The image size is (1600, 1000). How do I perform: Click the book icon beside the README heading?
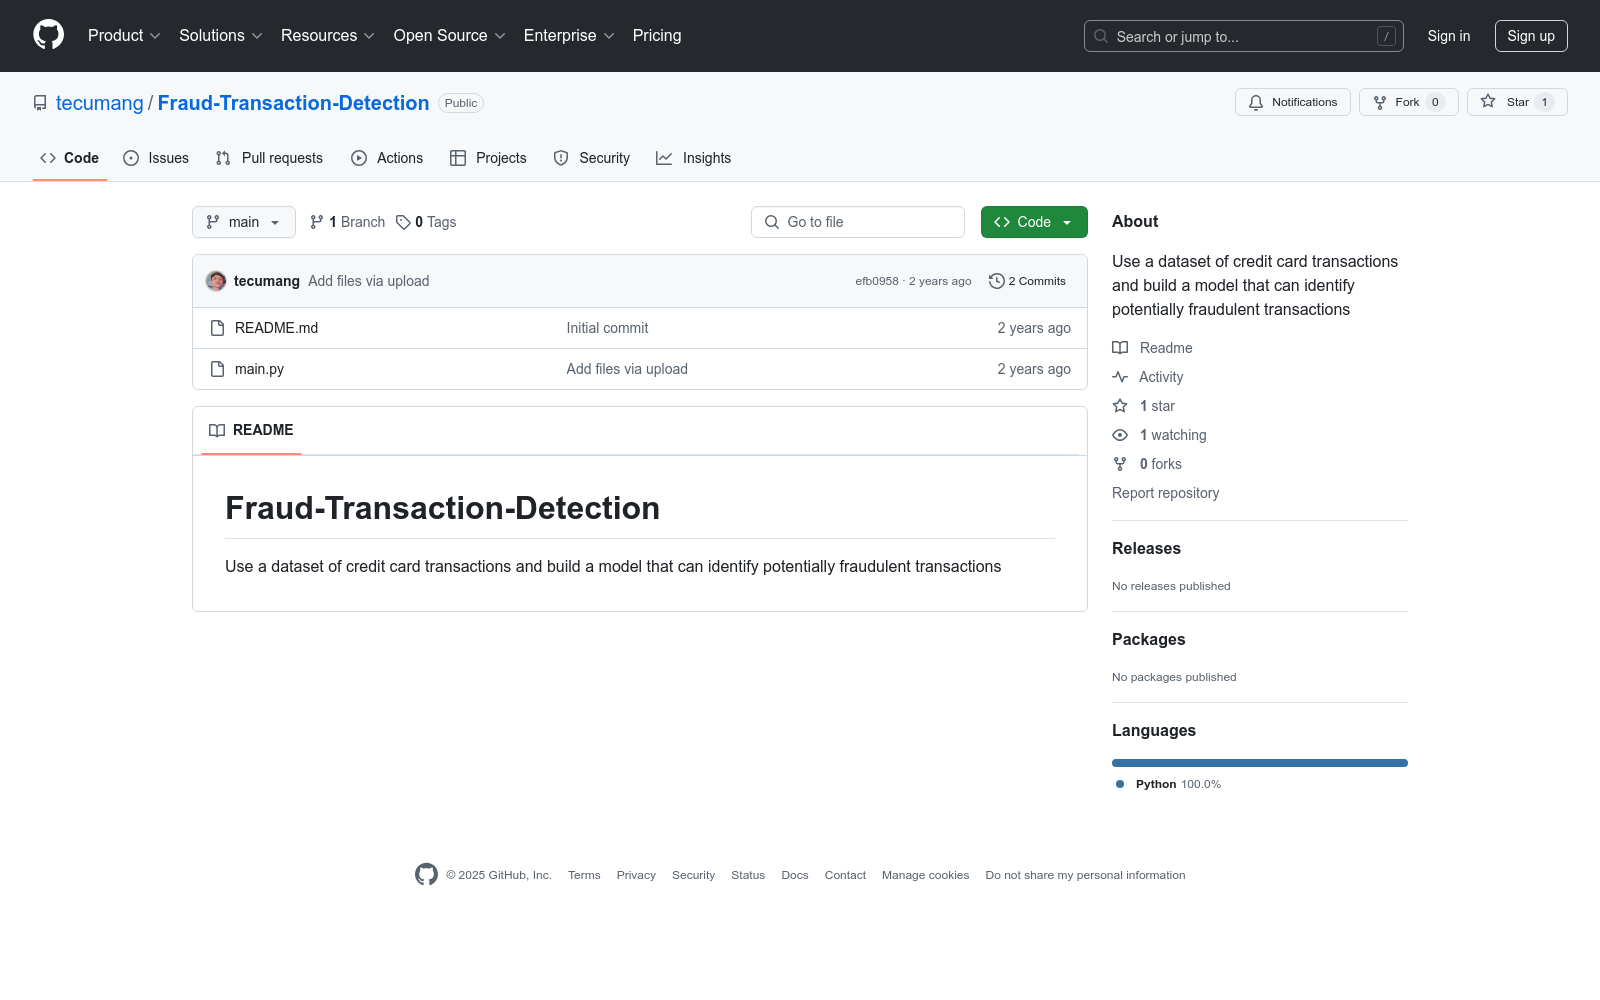point(217,430)
